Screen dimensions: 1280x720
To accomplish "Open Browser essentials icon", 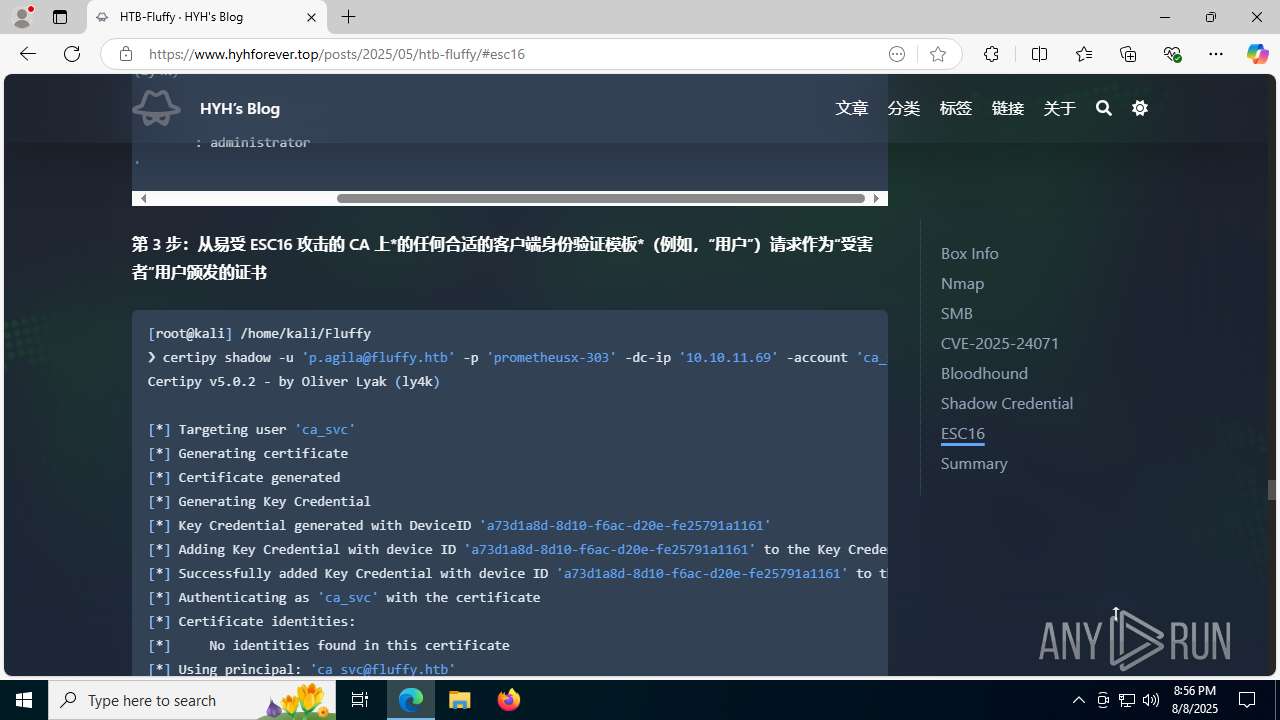I will pyautogui.click(x=1172, y=54).
